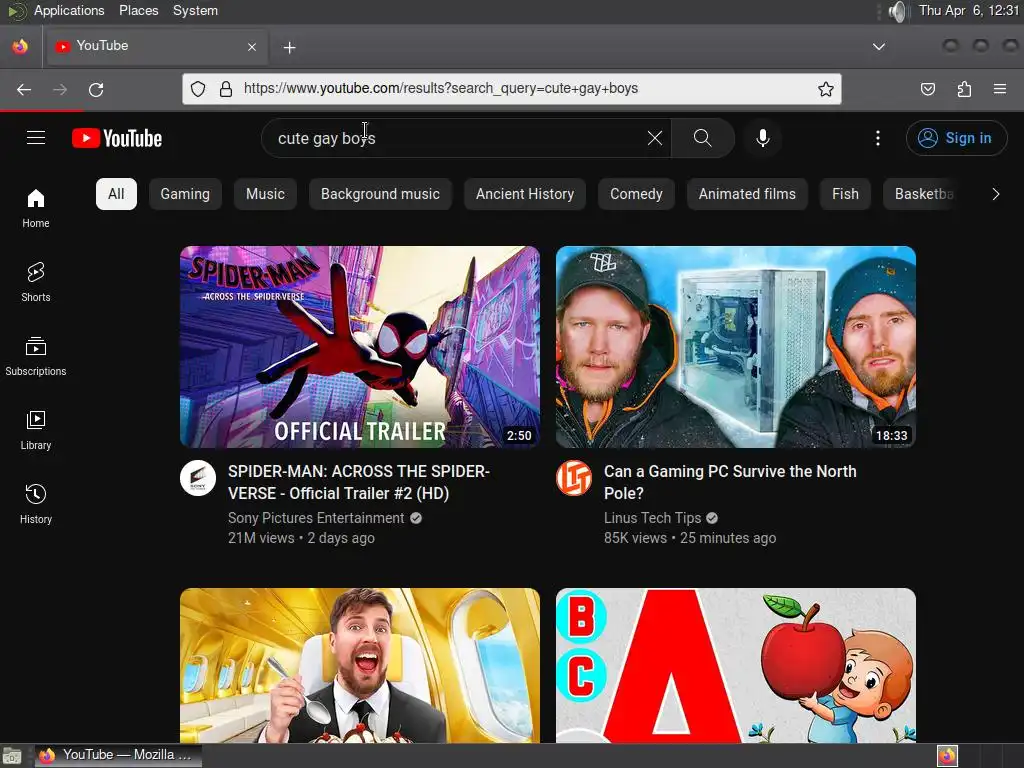This screenshot has height=768, width=1024.
Task: Open the System menu
Action: point(195,10)
